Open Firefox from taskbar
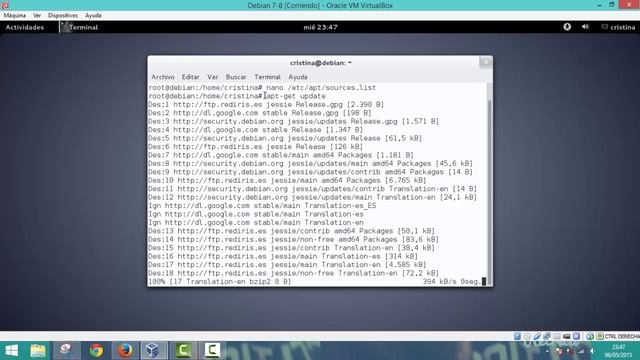This screenshot has height=360, width=640. tap(125, 351)
